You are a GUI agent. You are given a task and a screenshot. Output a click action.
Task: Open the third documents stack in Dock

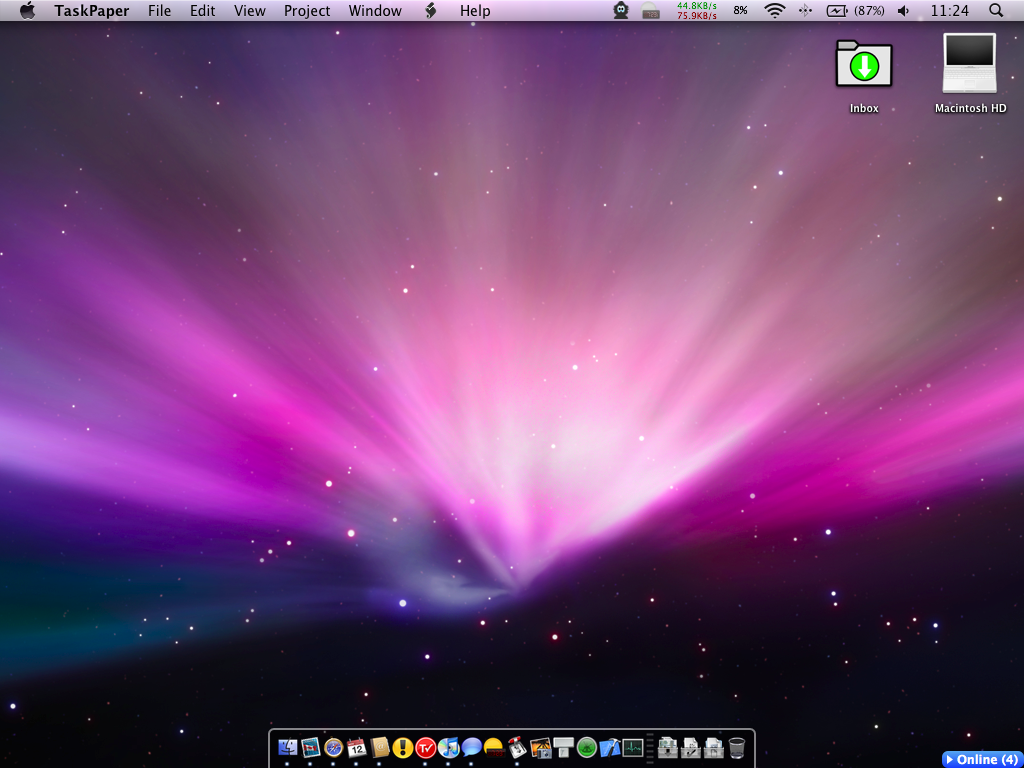[x=714, y=747]
